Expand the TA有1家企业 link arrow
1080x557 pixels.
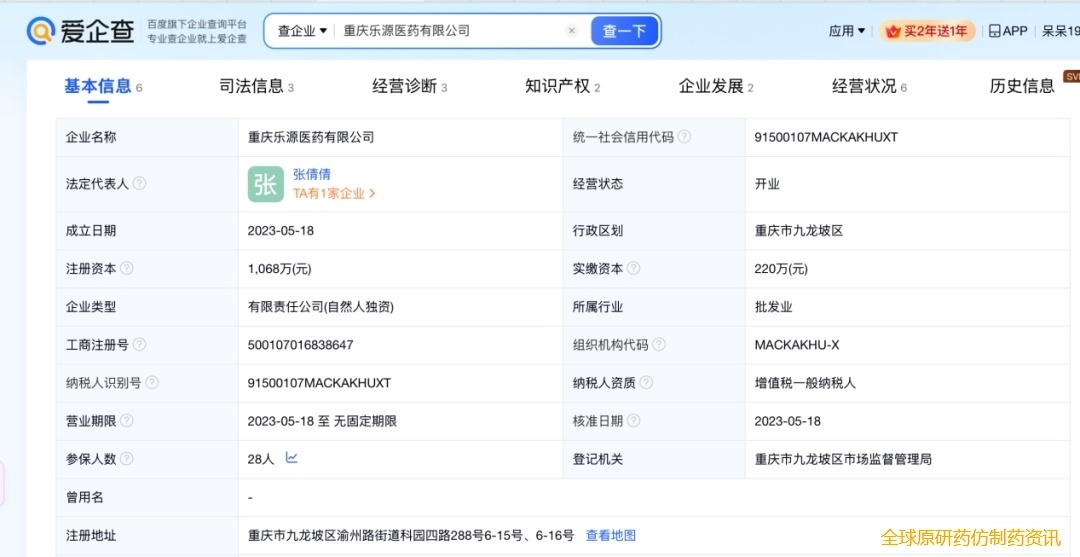[x=372, y=194]
